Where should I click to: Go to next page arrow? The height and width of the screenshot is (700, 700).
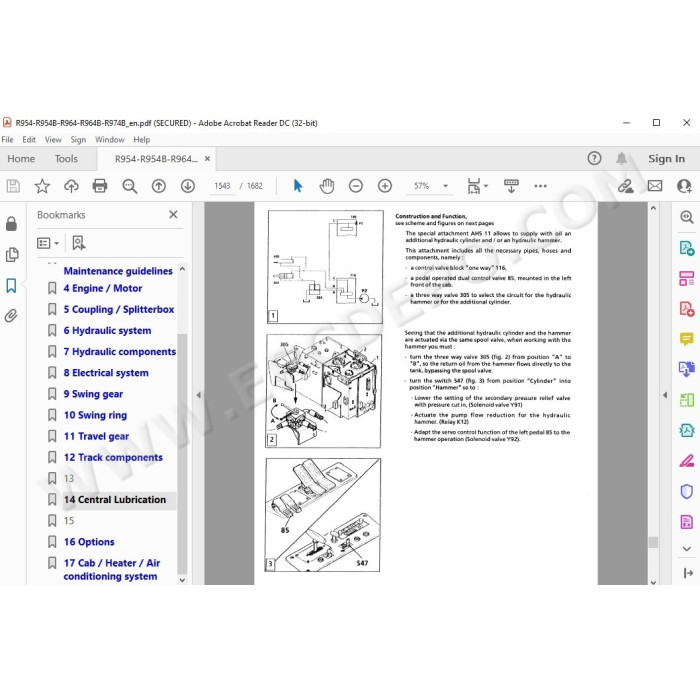(x=188, y=186)
